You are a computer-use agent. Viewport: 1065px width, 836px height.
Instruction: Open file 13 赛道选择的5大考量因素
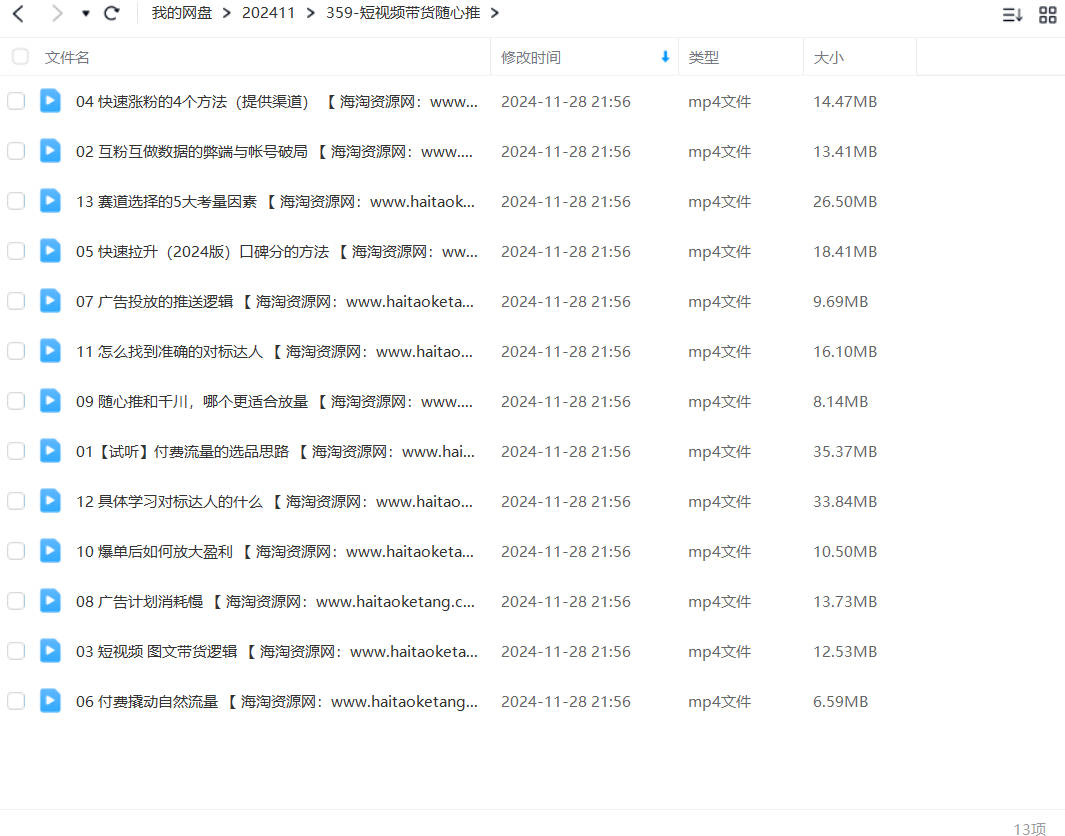275,201
